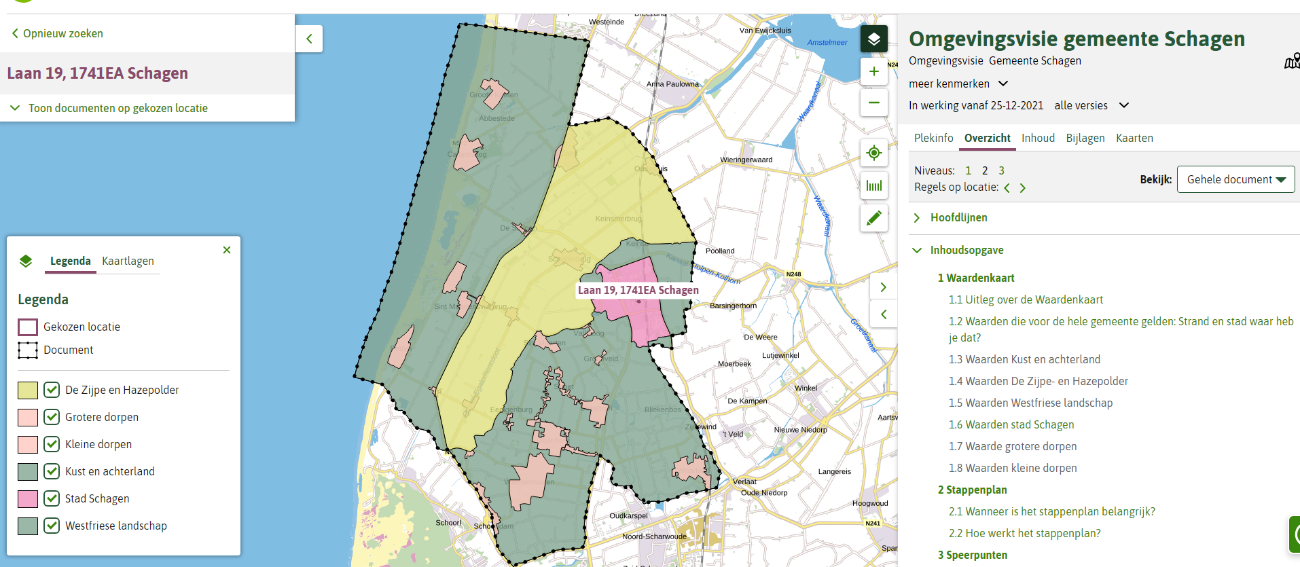Screen dimensions: 1300x567
Task: Click the pink Stad Schagen legend swatch
Action: pos(28,498)
